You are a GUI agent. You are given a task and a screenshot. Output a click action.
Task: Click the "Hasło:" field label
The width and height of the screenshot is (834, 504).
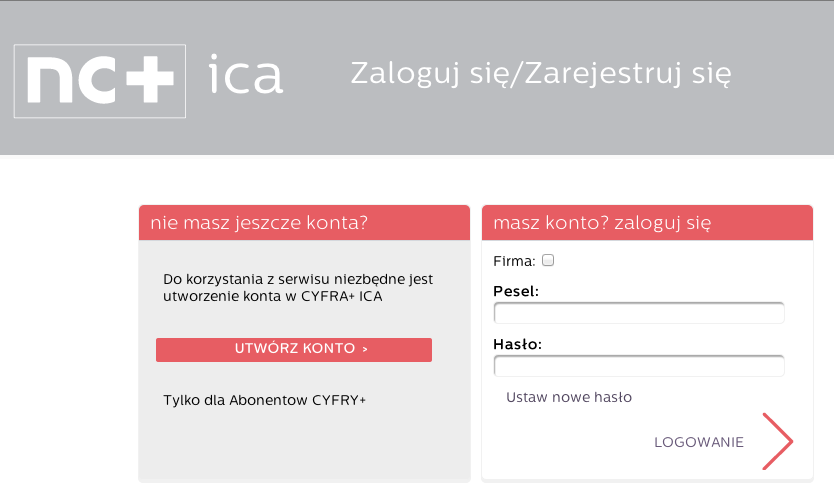(517, 344)
